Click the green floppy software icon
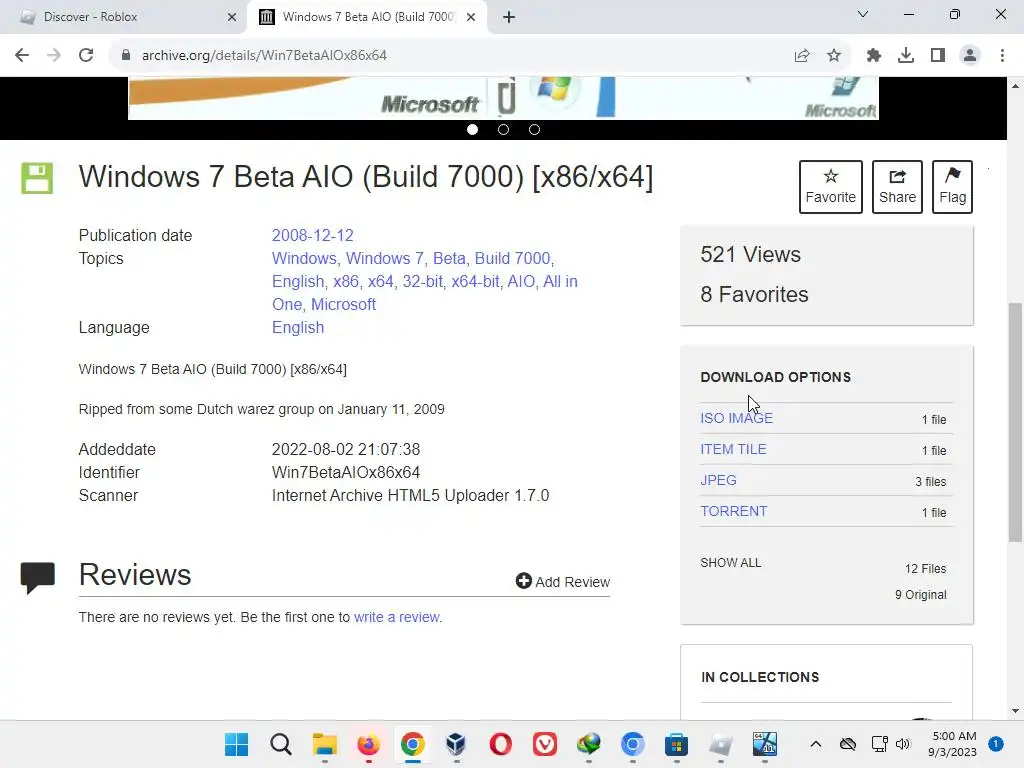This screenshot has width=1024, height=768. (x=37, y=178)
